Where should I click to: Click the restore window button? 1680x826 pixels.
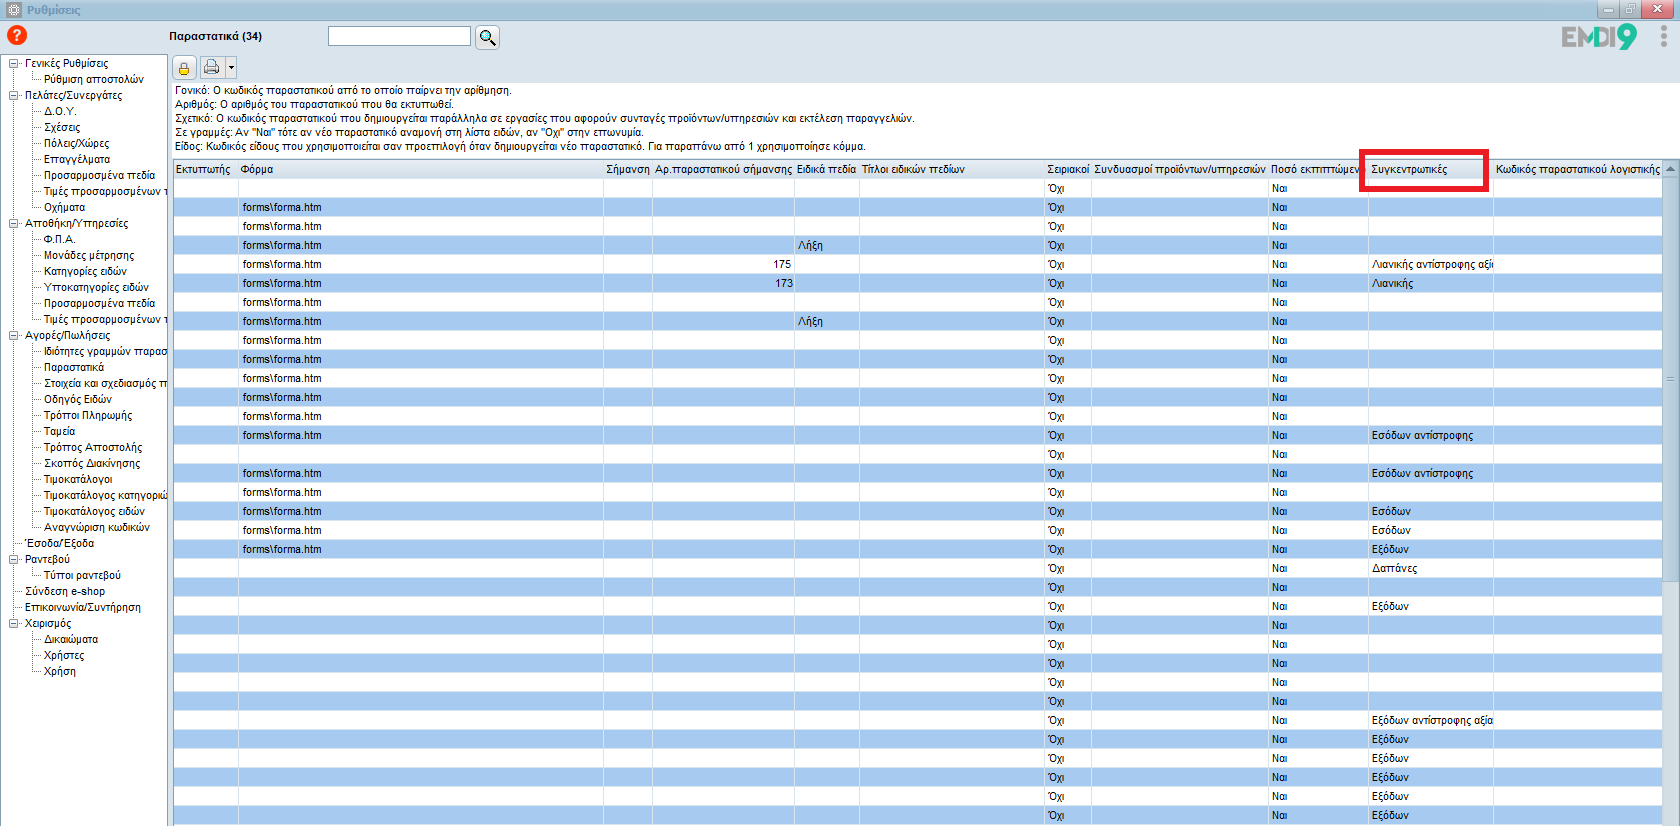tap(1630, 9)
